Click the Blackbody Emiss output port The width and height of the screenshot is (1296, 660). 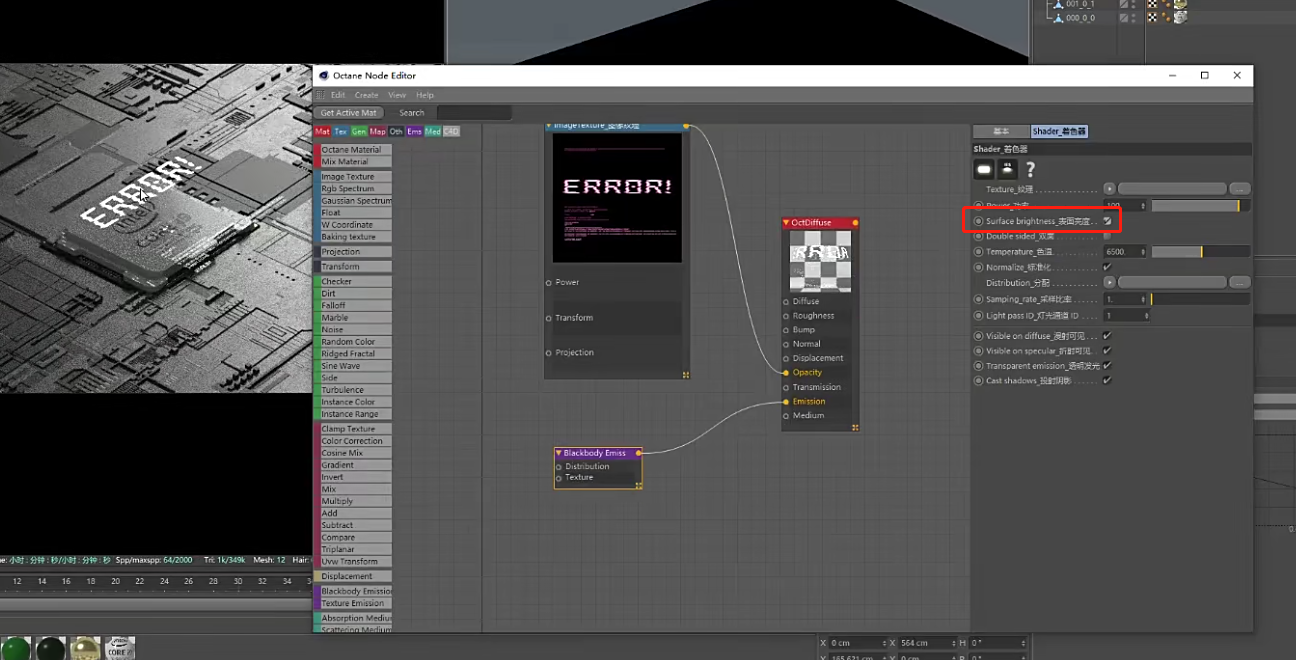point(639,453)
